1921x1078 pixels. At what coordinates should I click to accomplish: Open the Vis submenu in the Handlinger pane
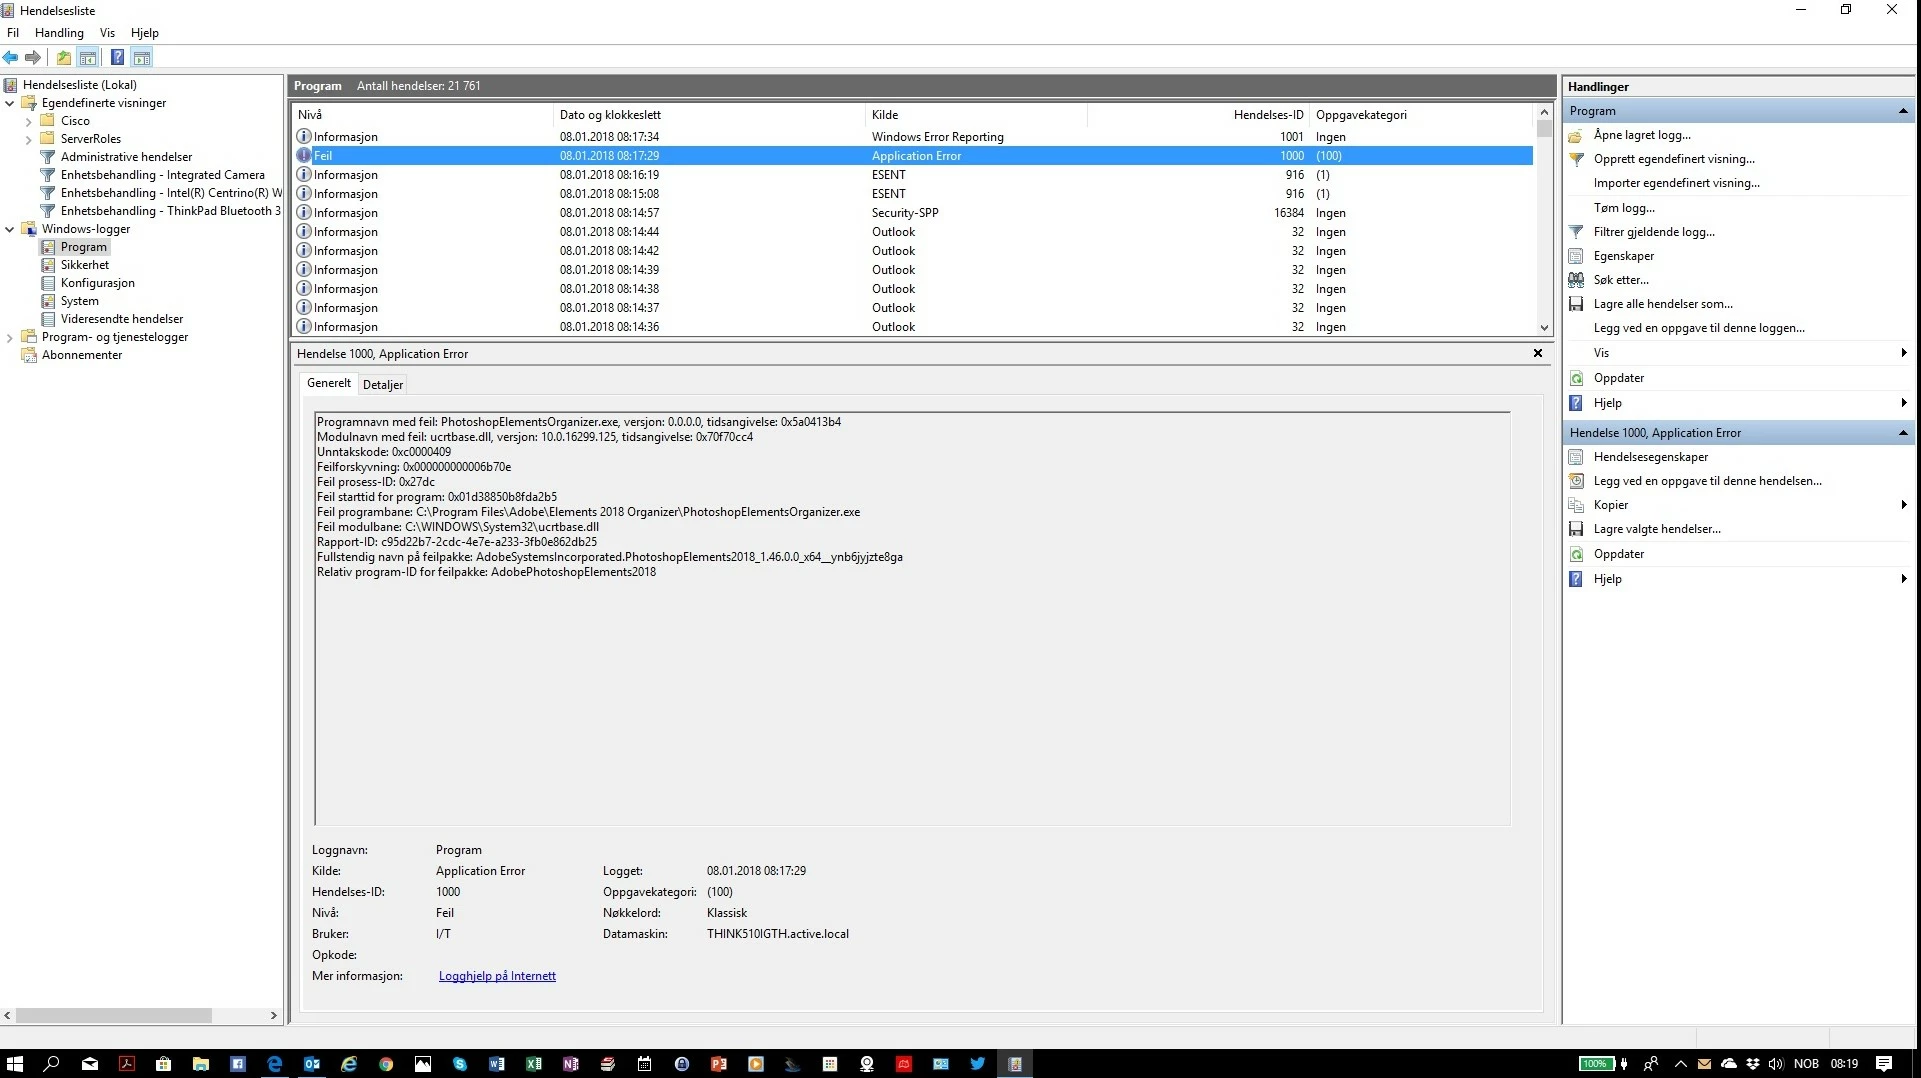click(1738, 353)
